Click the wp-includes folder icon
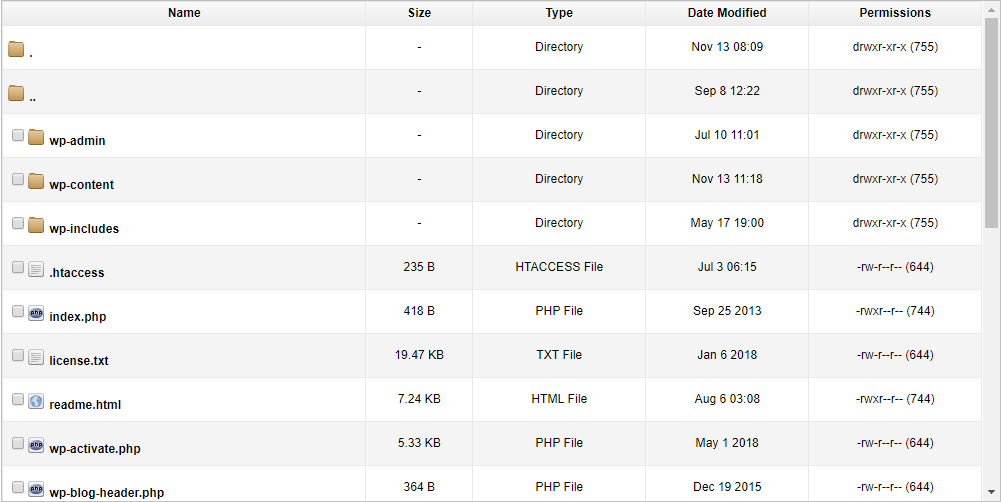This screenshot has width=1001, height=502. tap(36, 225)
